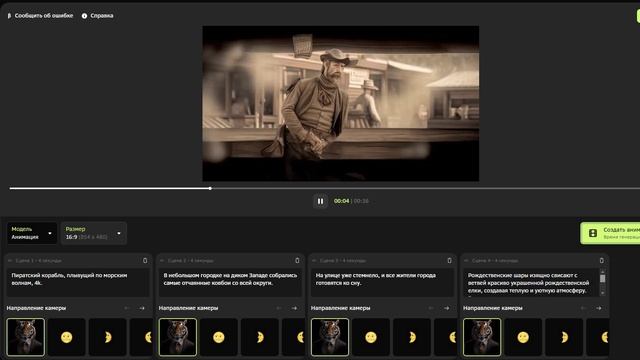Show next camera directions in Сцена 2
Screen dimensions: 640x360
point(294,308)
